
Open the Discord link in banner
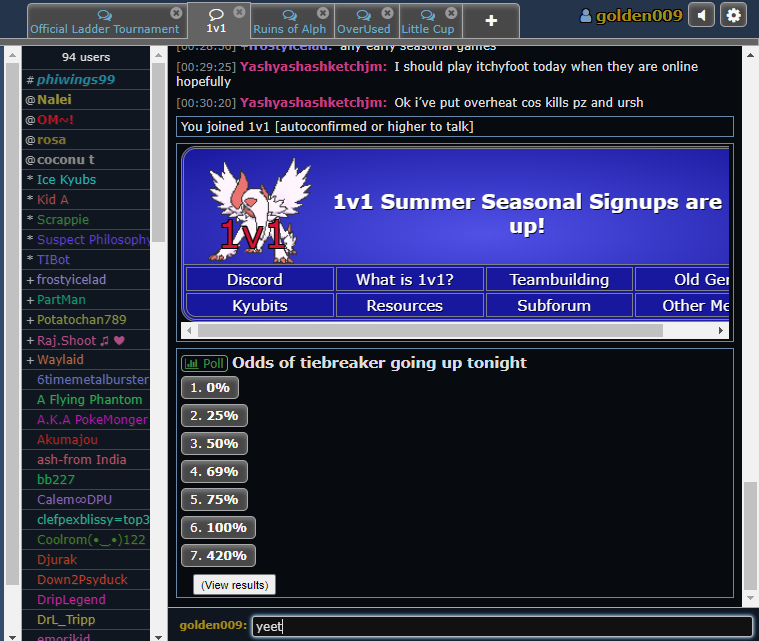(x=260, y=279)
